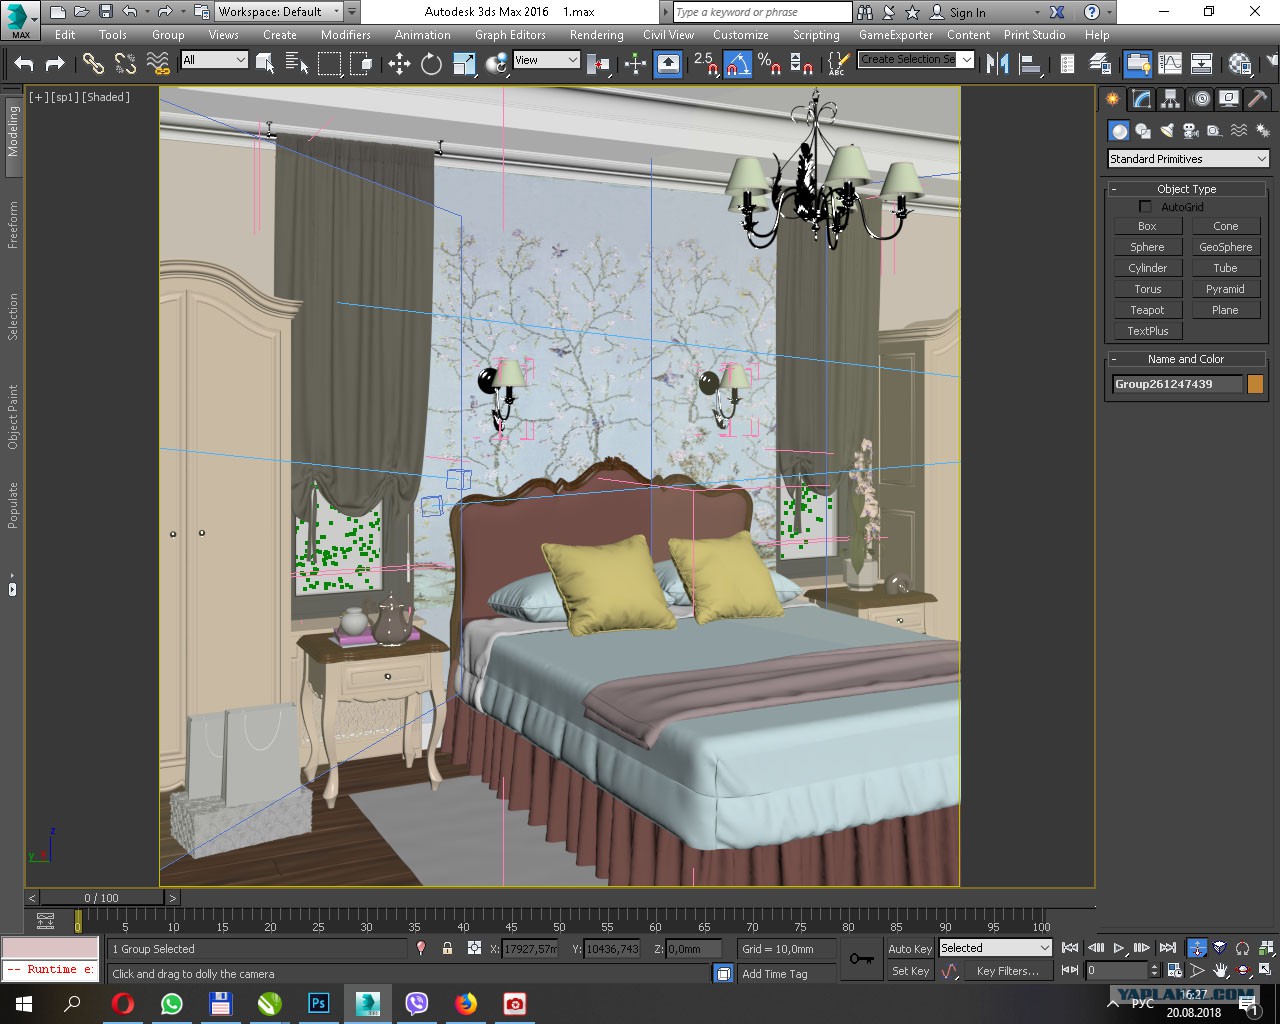Activate the Select and Rotate tool
The height and width of the screenshot is (1024, 1280).
(431, 63)
